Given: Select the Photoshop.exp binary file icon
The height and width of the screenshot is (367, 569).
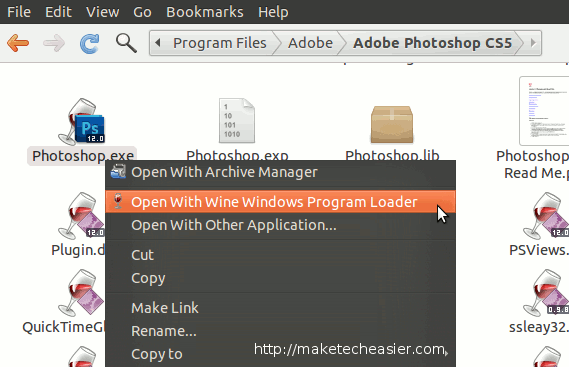Looking at the screenshot, I should point(237,121).
